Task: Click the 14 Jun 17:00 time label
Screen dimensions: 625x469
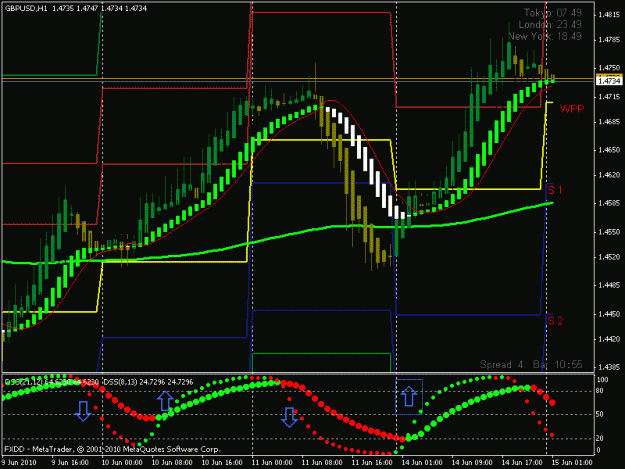Action: tap(521, 463)
